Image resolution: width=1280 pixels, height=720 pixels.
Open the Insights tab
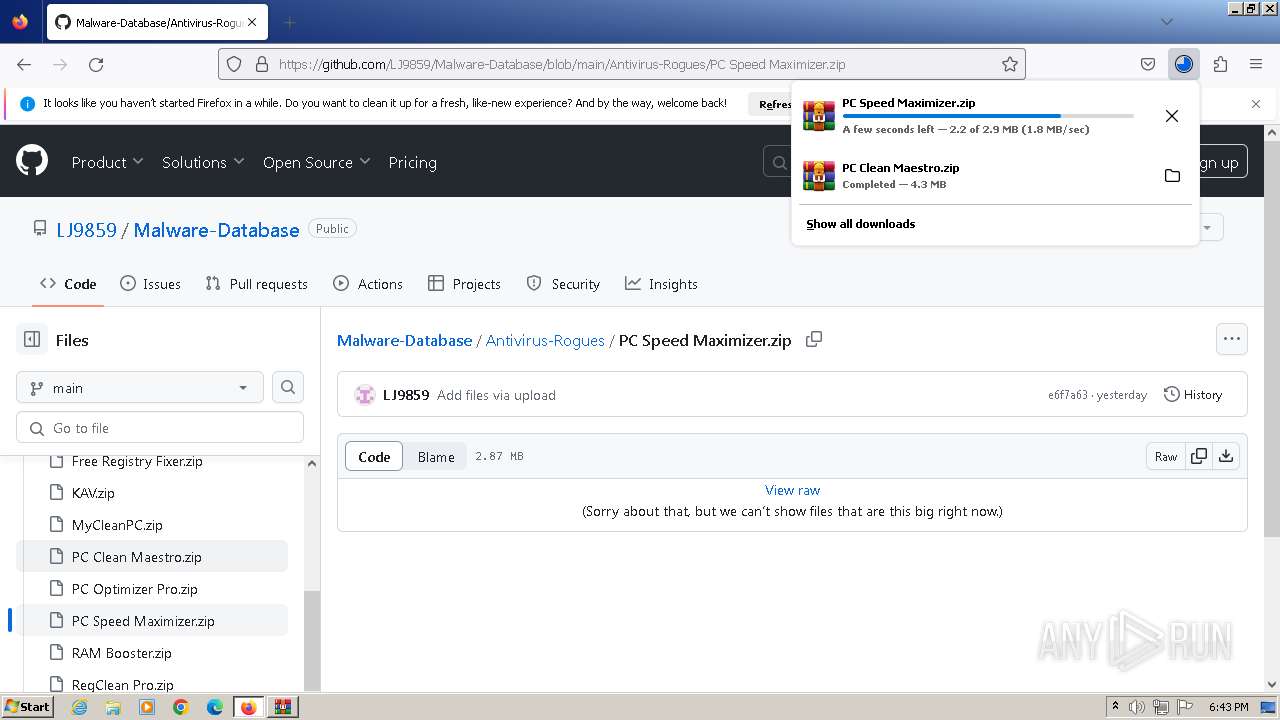pos(661,284)
